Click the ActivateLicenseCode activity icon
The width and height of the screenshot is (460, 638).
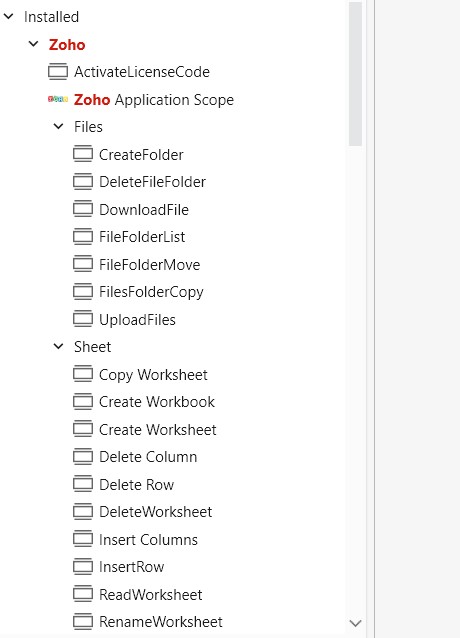(x=58, y=72)
